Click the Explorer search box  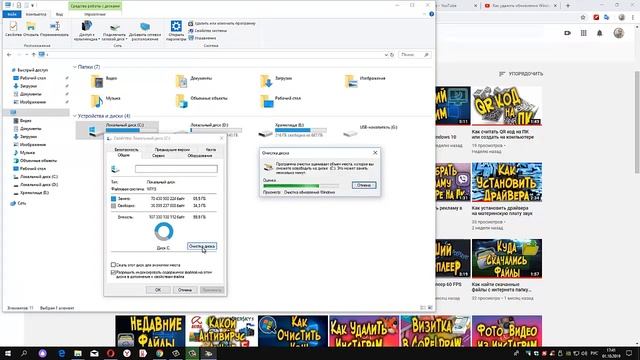click(x=414, y=55)
